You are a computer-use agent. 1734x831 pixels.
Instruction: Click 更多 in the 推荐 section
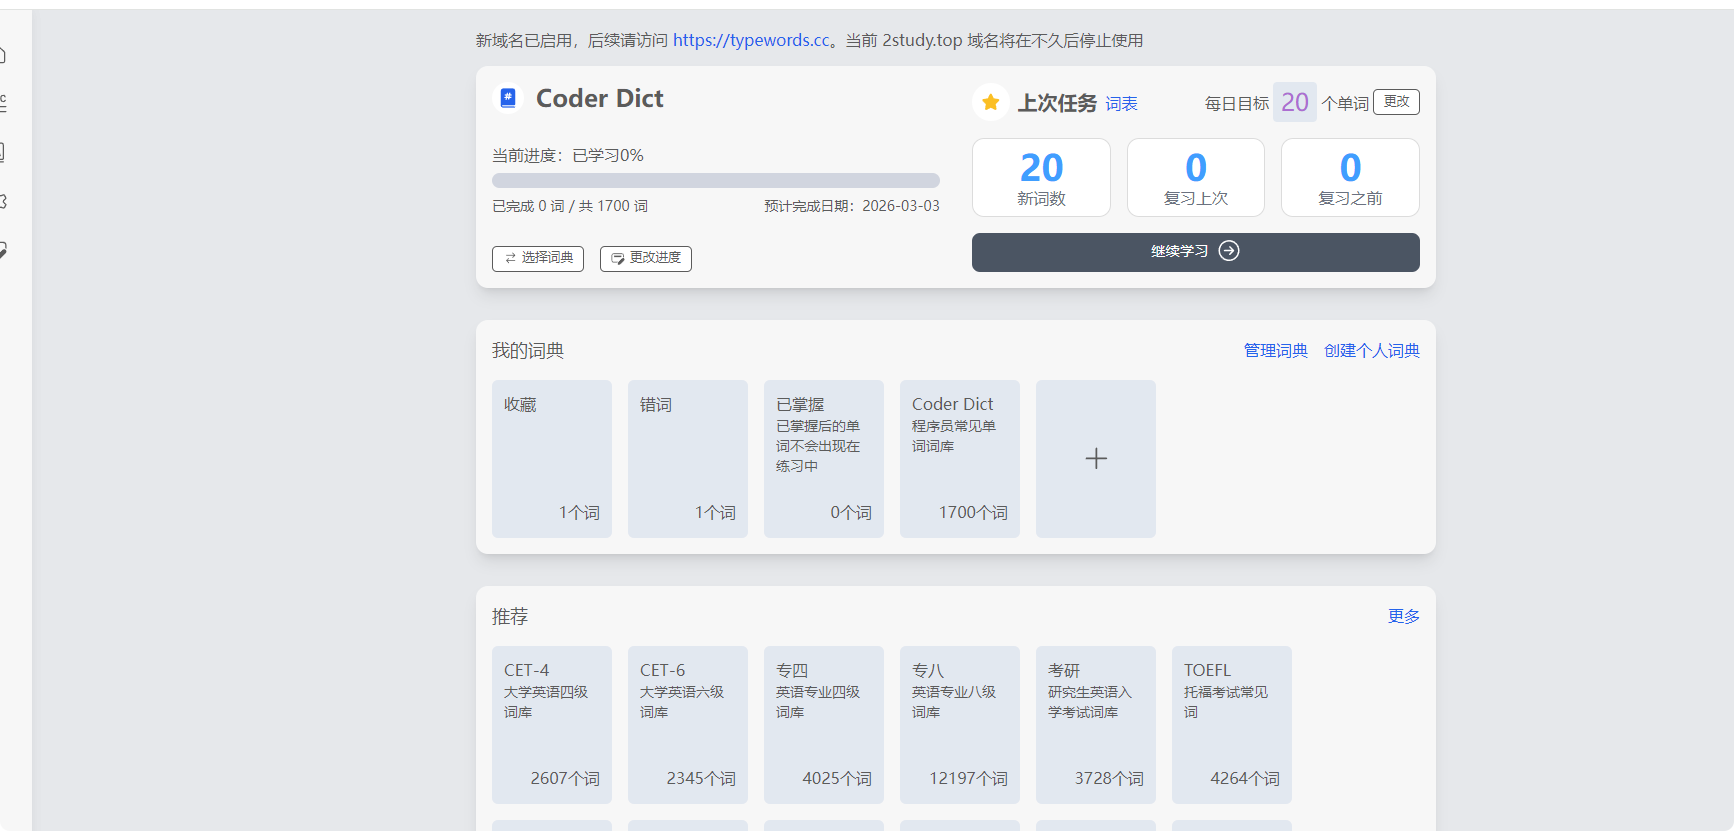tap(1404, 617)
